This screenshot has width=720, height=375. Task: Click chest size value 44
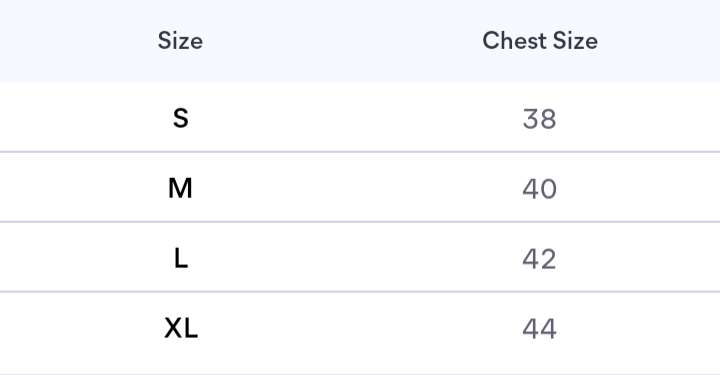[539, 329]
